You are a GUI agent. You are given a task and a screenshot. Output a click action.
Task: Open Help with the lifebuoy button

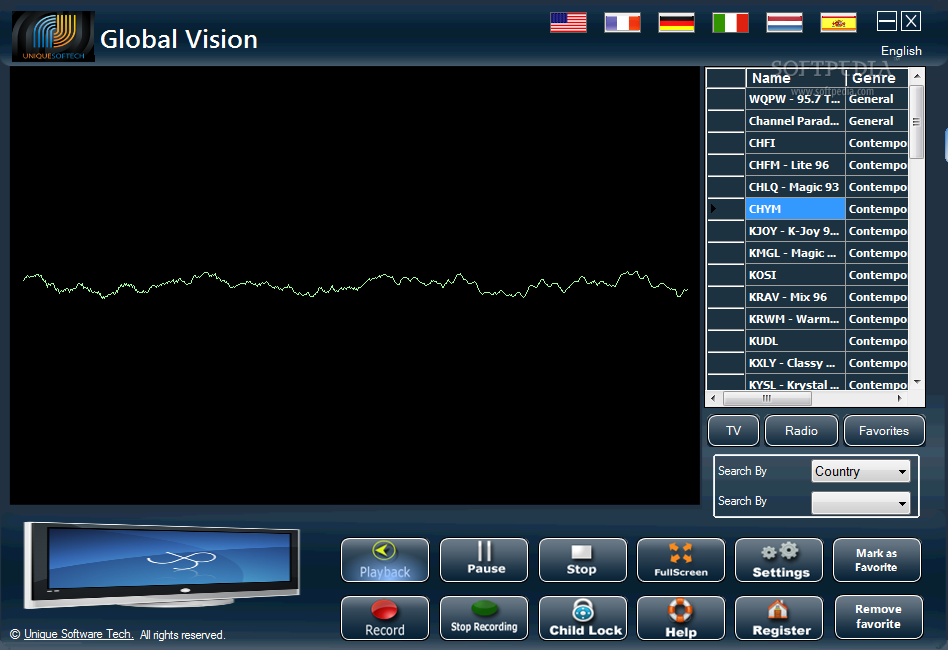(x=681, y=618)
